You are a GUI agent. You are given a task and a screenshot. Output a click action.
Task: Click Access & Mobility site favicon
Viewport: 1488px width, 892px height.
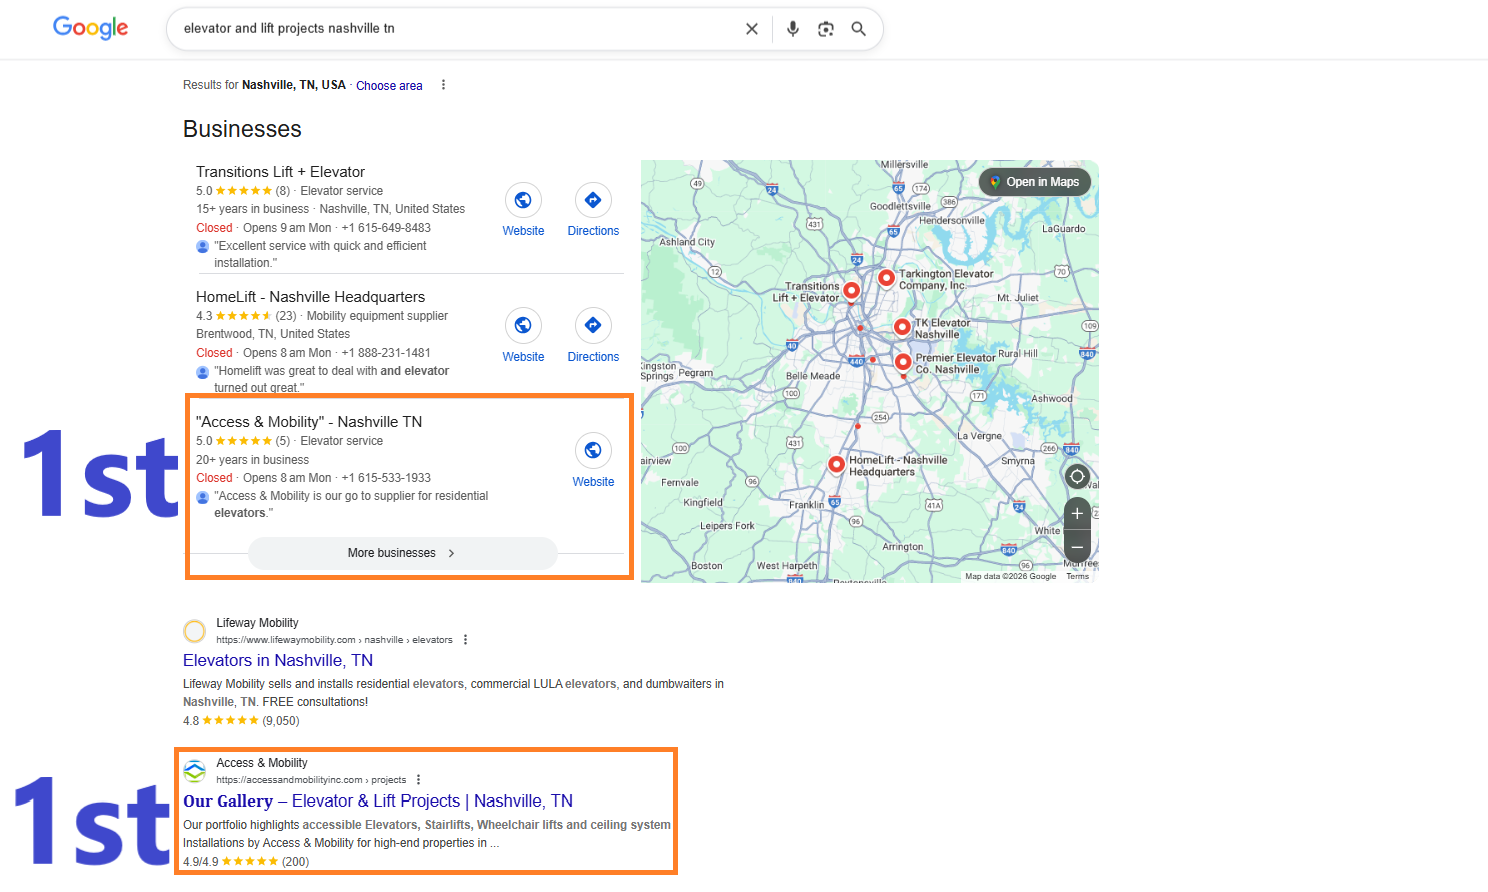[x=195, y=771]
